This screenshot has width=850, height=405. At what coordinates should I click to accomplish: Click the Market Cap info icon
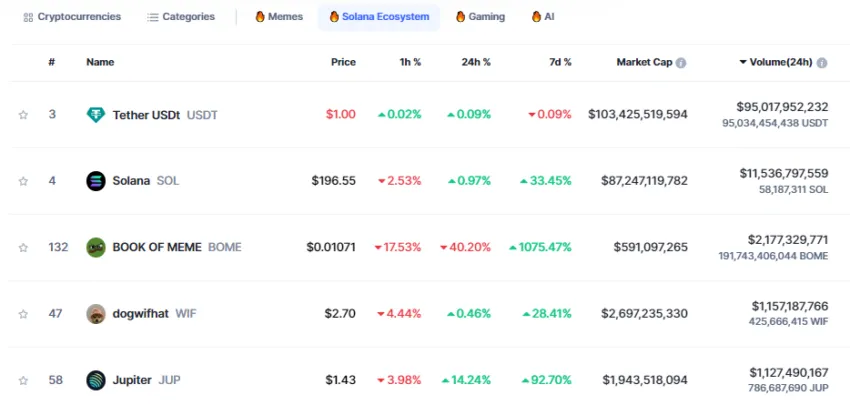681,62
